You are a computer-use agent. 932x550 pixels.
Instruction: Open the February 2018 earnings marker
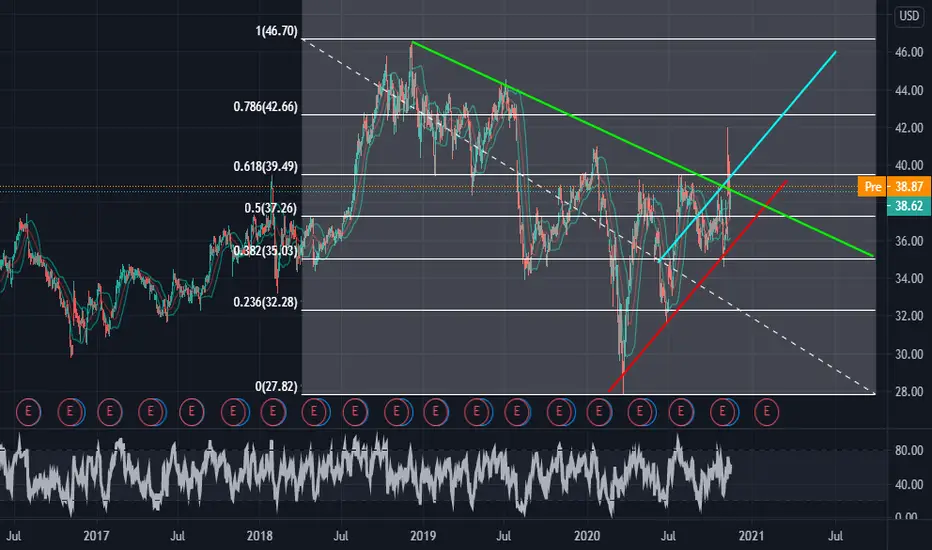[x=273, y=411]
